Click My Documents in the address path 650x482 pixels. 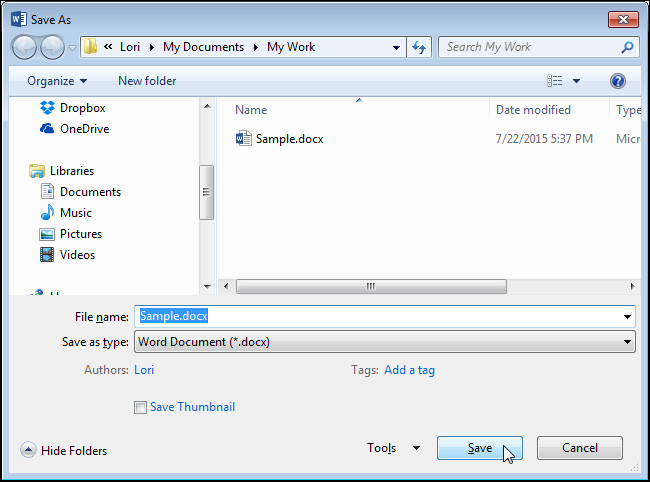point(203,47)
